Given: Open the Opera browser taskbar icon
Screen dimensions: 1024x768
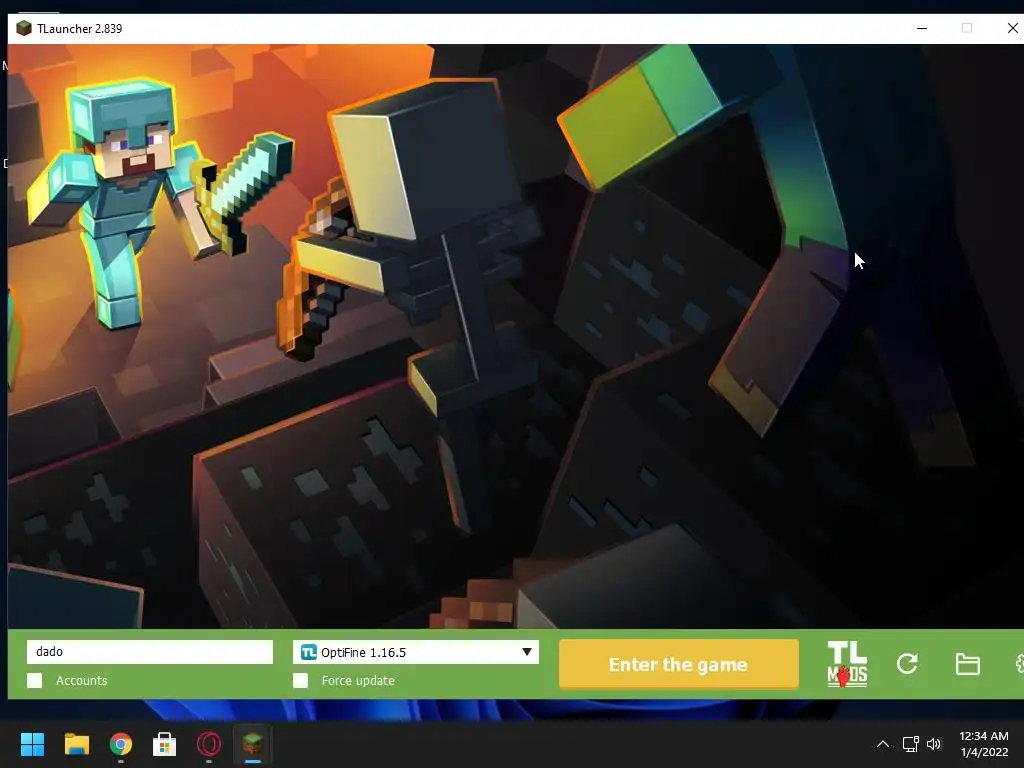Looking at the screenshot, I should pyautogui.click(x=209, y=744).
